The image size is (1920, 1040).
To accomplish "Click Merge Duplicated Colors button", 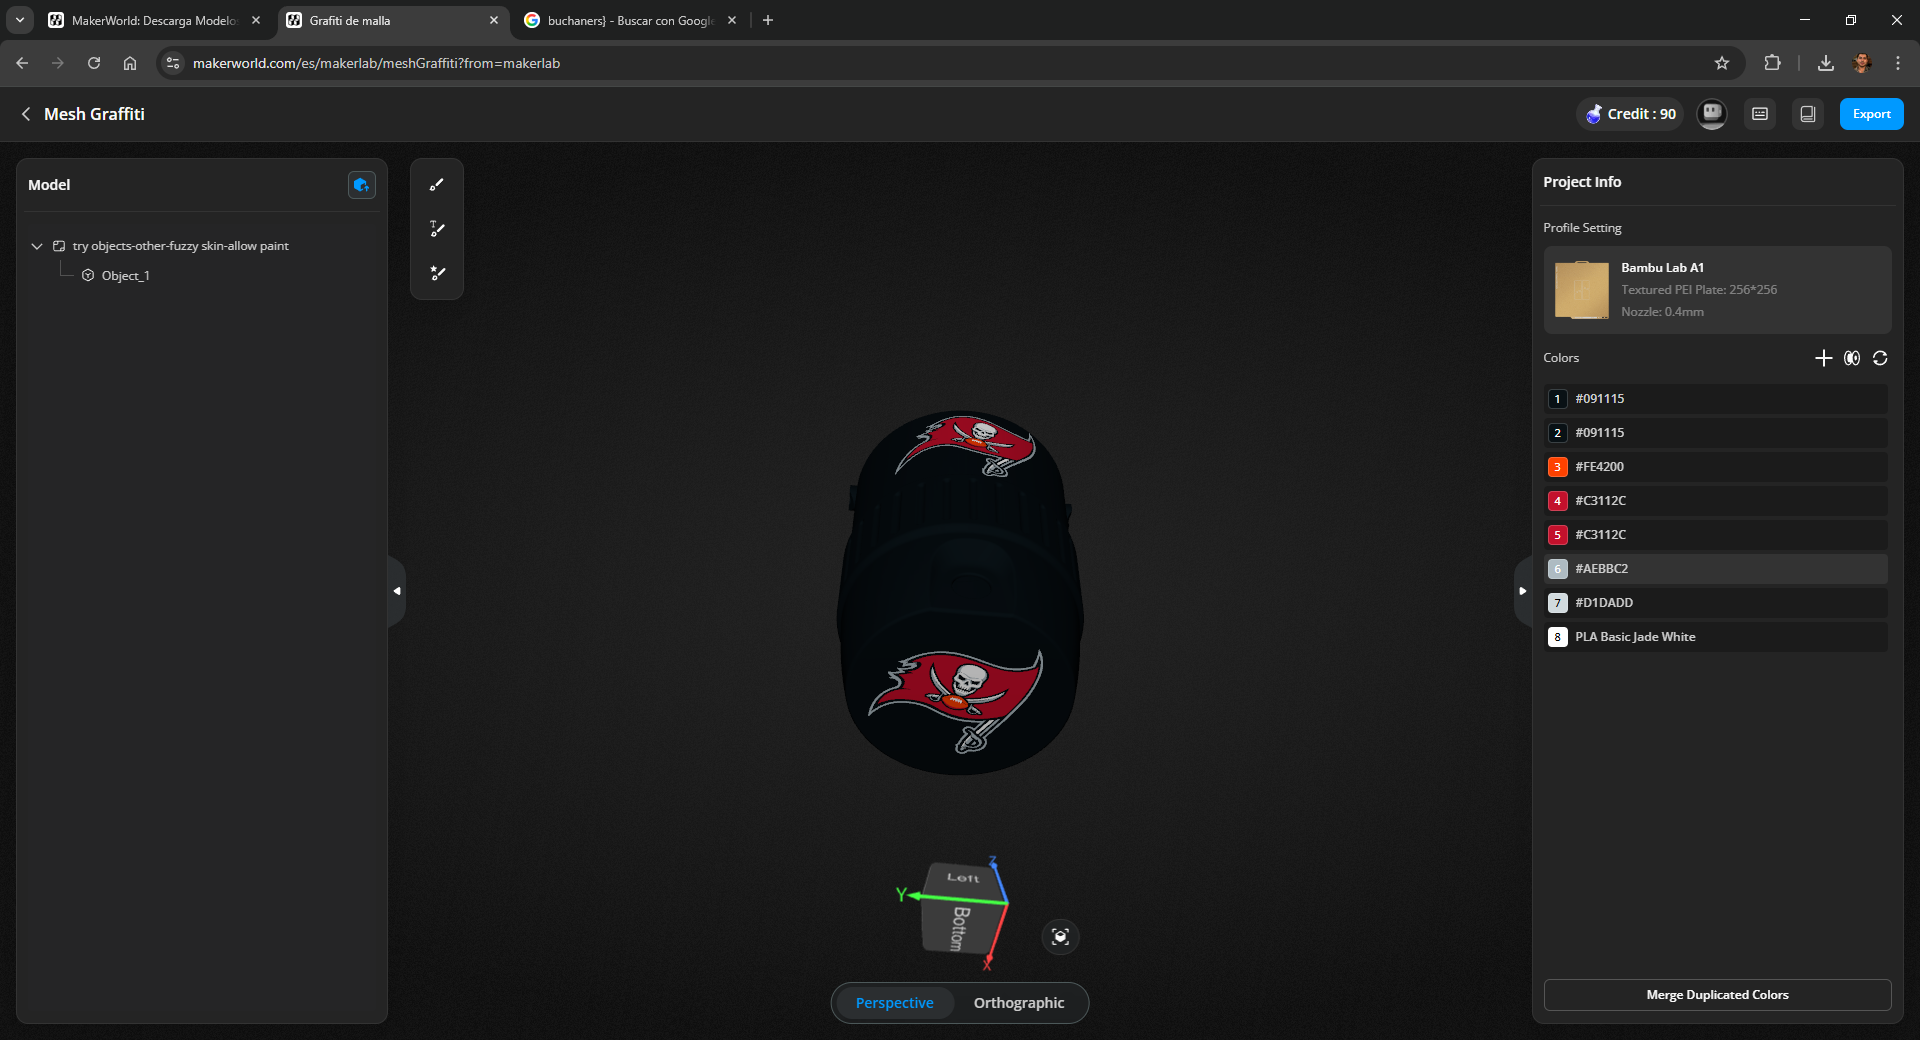I will pyautogui.click(x=1717, y=995).
